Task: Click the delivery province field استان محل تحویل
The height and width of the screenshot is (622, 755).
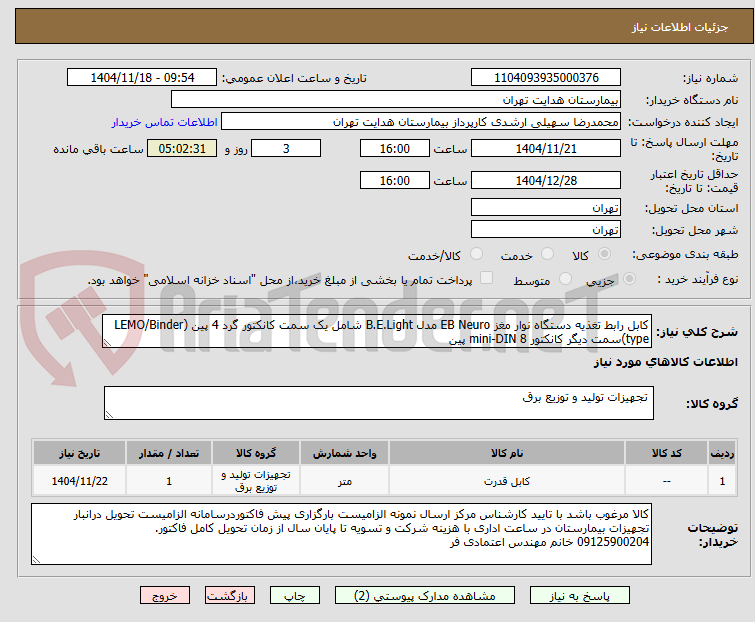Action: click(546, 207)
